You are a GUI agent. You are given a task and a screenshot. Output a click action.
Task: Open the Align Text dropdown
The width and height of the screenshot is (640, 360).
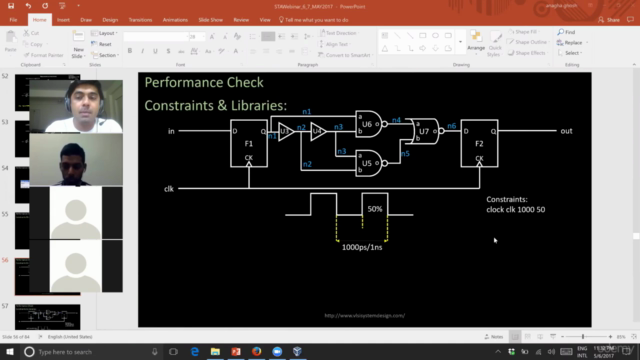[x=335, y=44]
